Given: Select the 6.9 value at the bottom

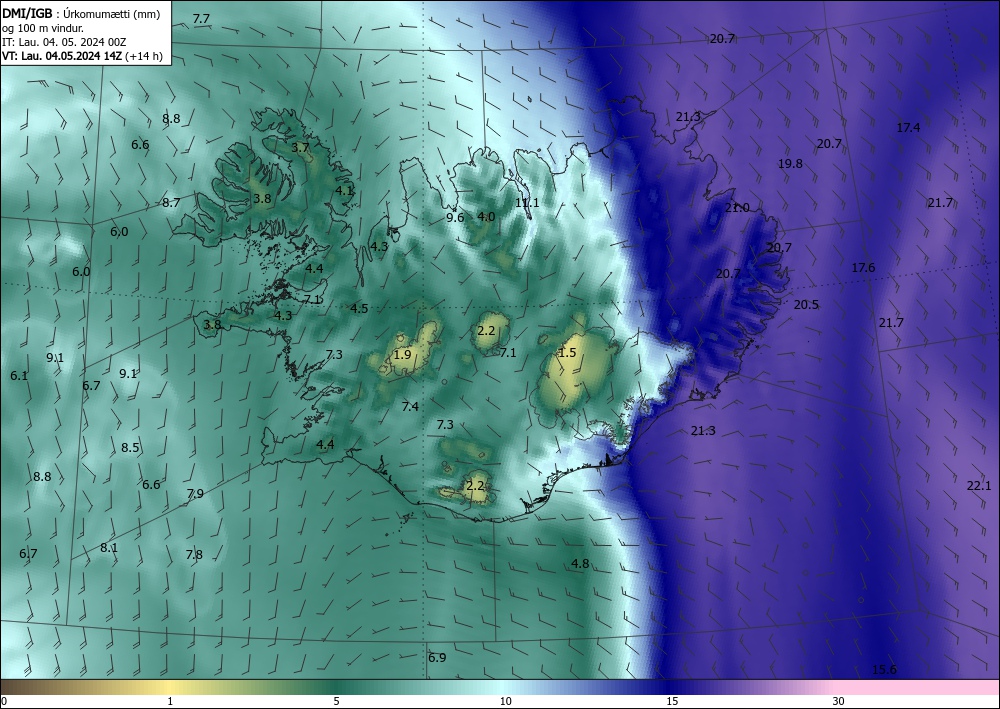Looking at the screenshot, I should pos(437,657).
